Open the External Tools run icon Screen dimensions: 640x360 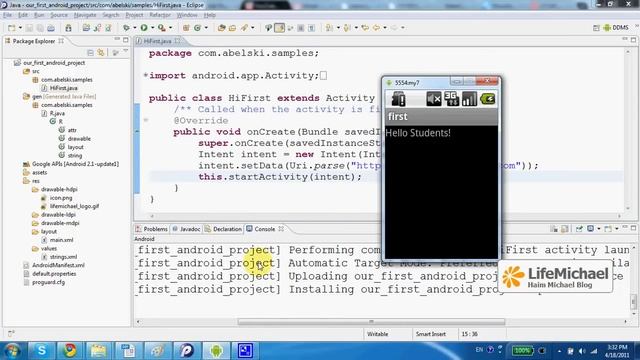pyautogui.click(x=162, y=27)
